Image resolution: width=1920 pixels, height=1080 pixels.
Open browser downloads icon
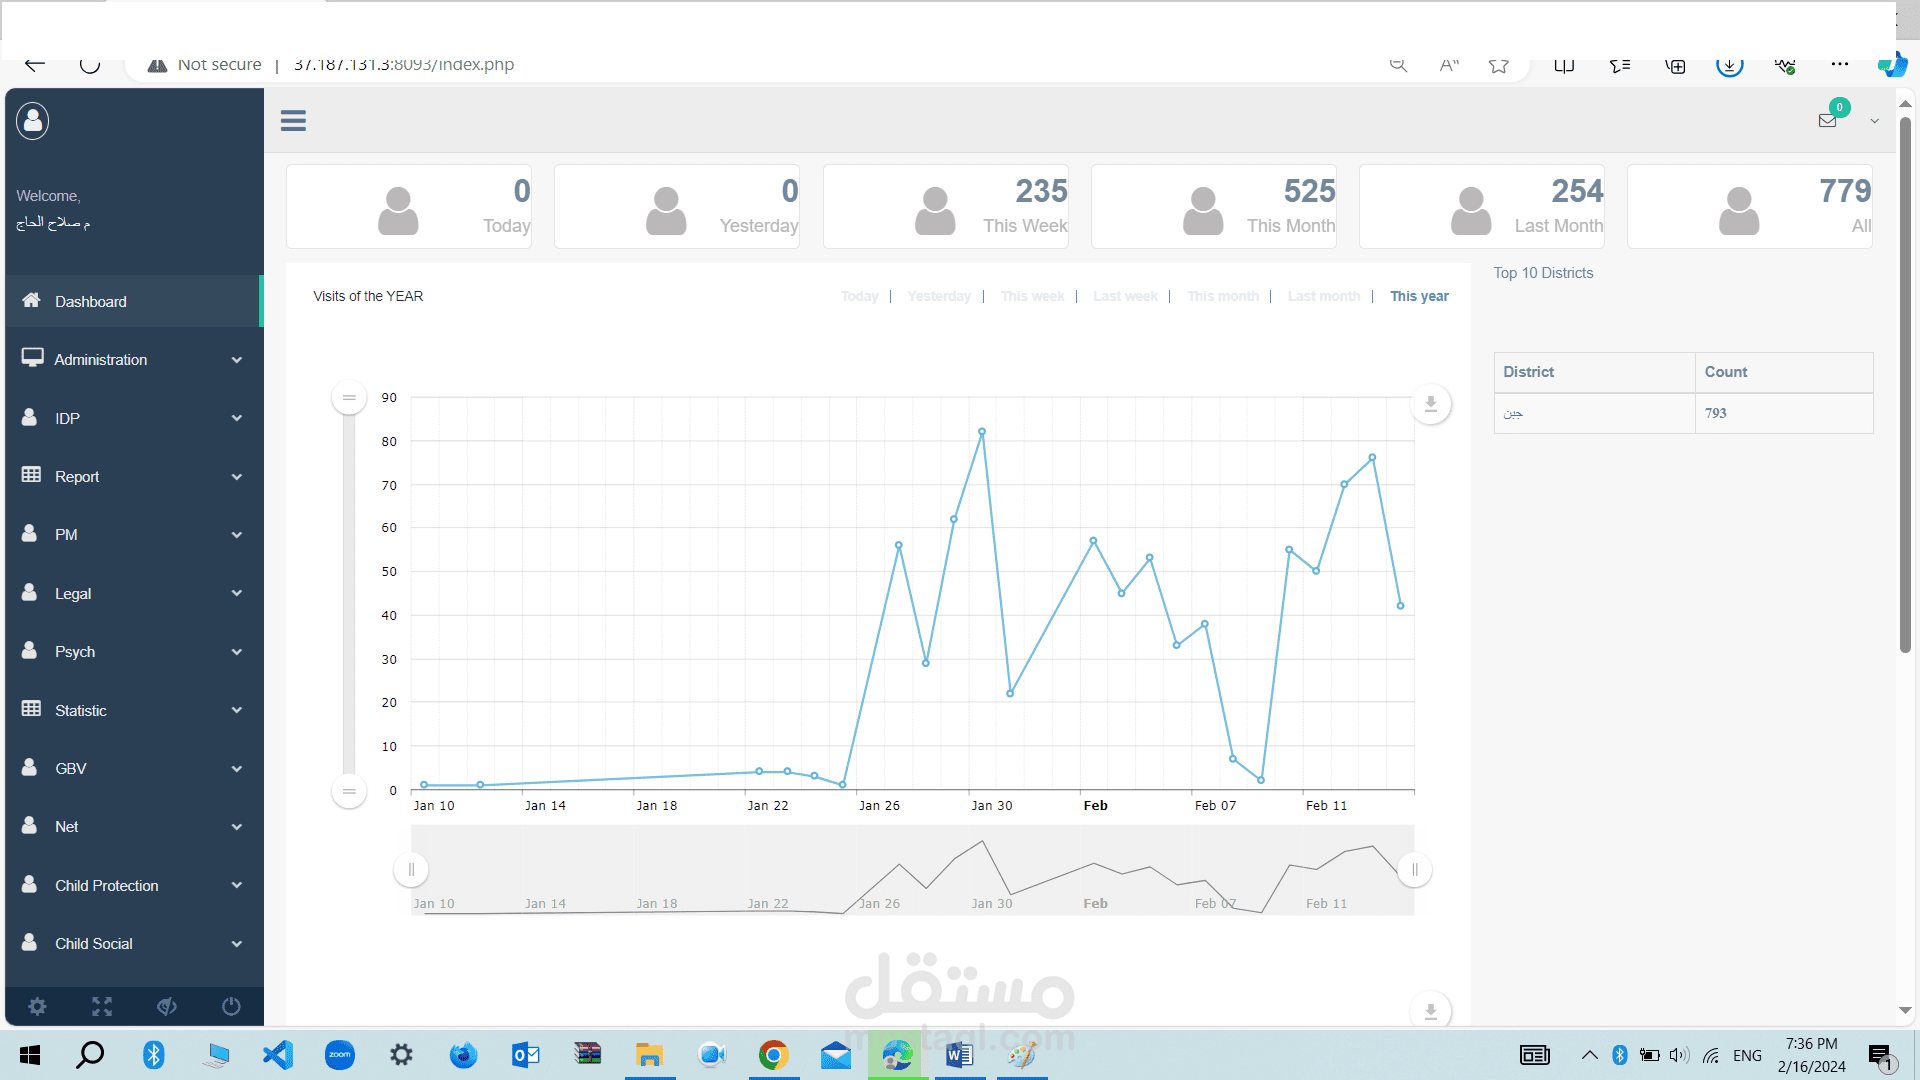pyautogui.click(x=1730, y=65)
